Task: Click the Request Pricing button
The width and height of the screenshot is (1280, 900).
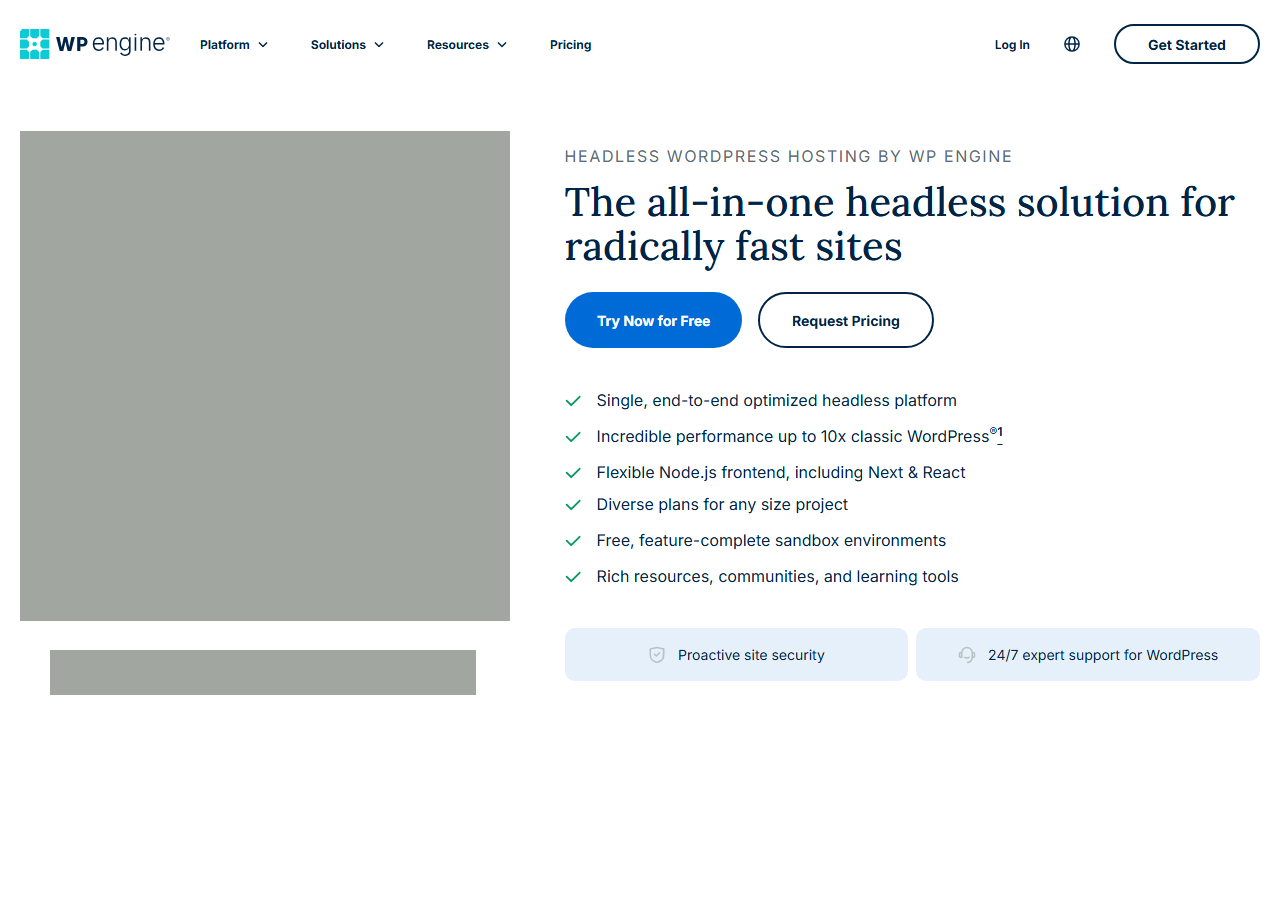Action: pos(846,320)
